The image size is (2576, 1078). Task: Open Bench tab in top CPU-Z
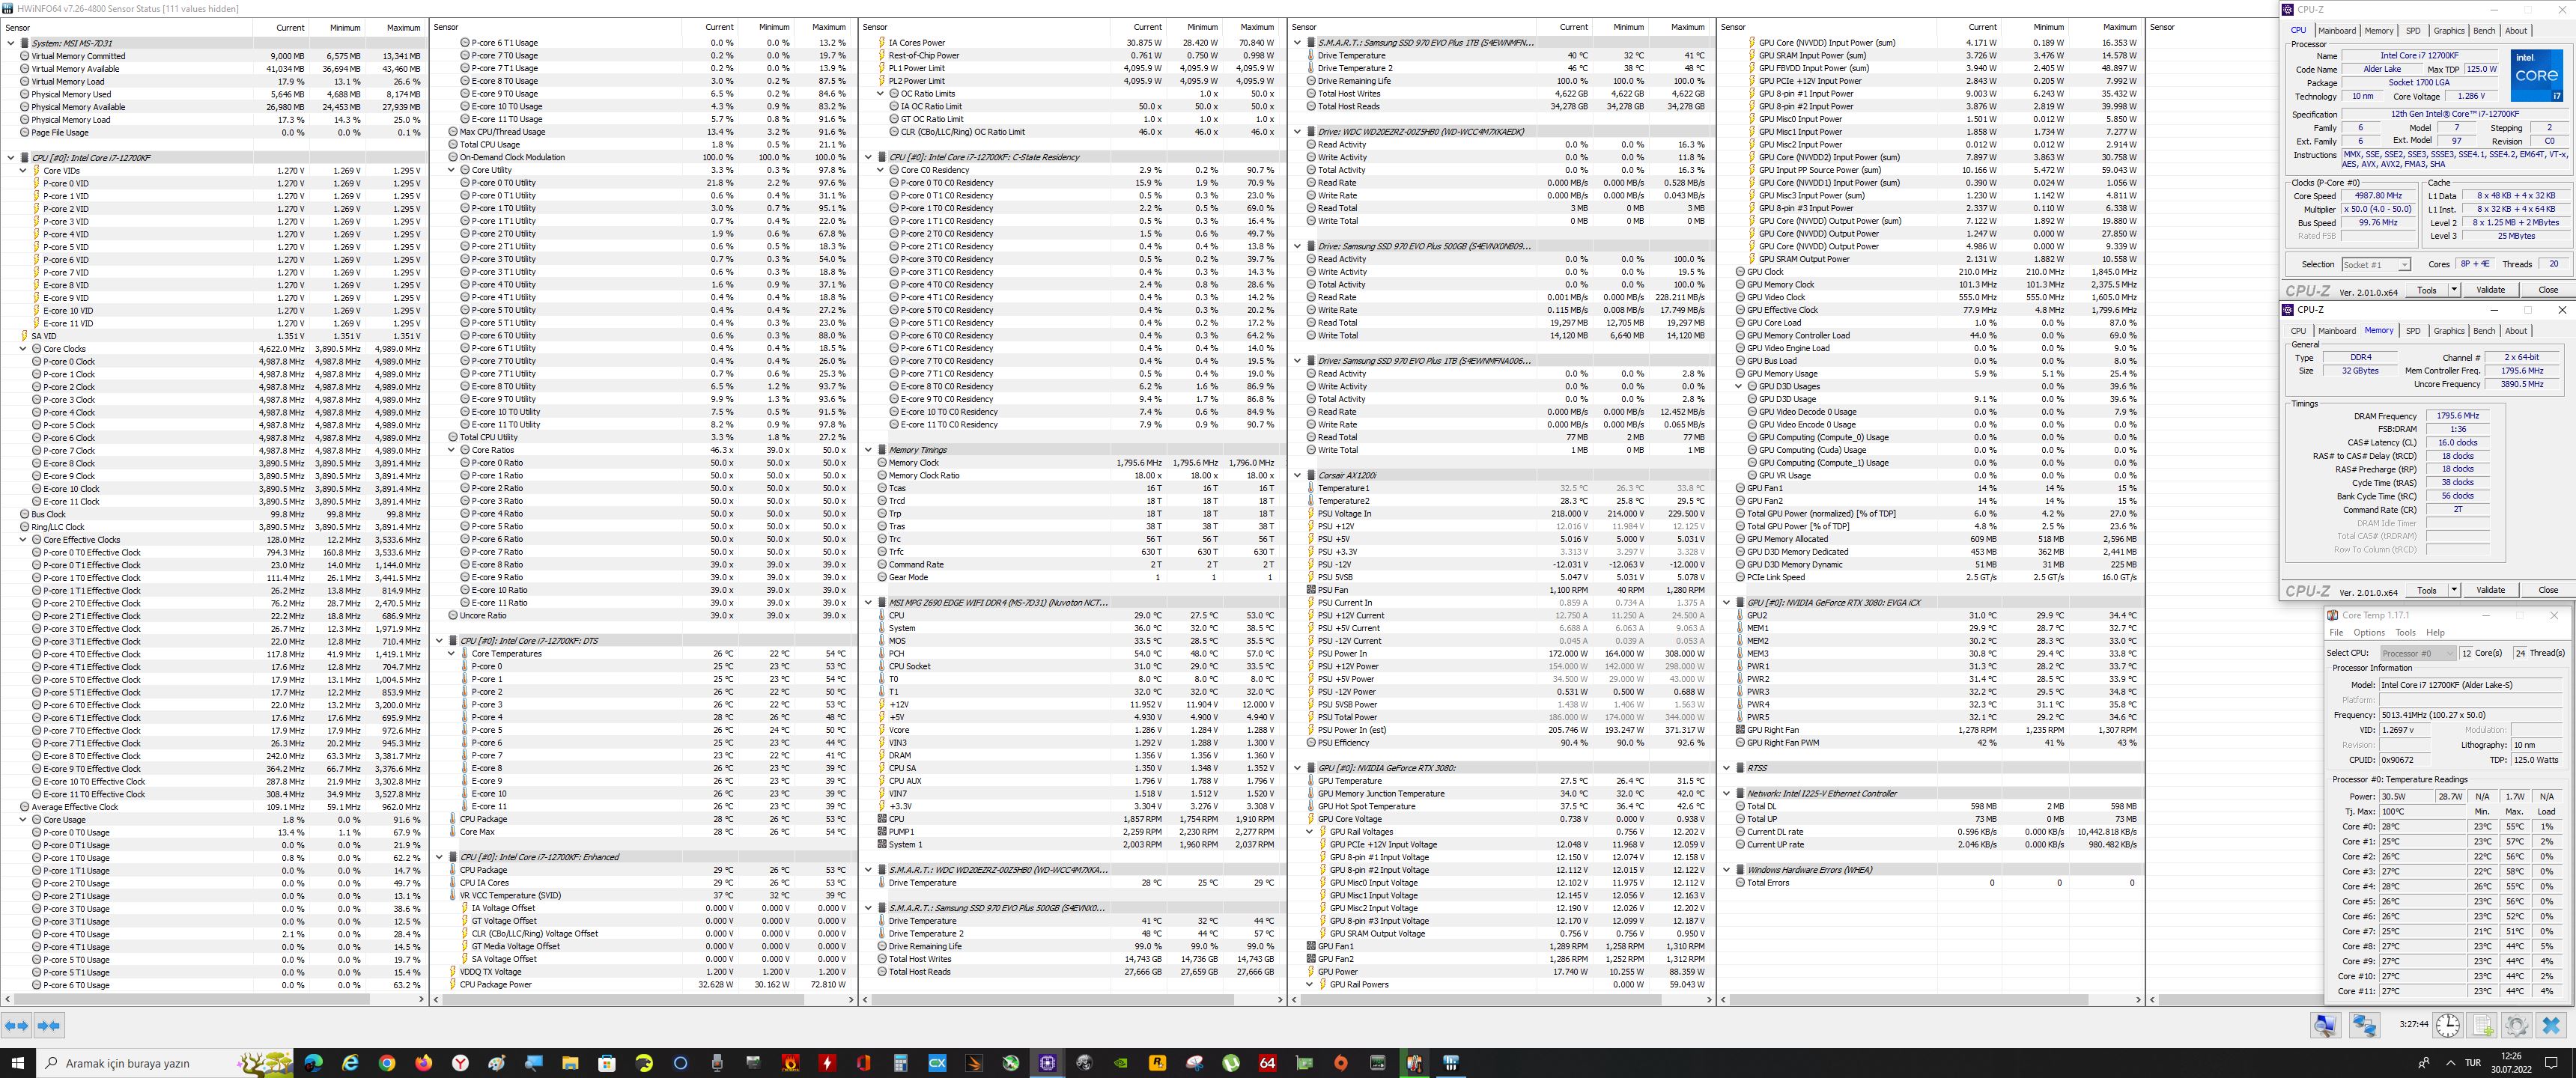pos(2484,31)
